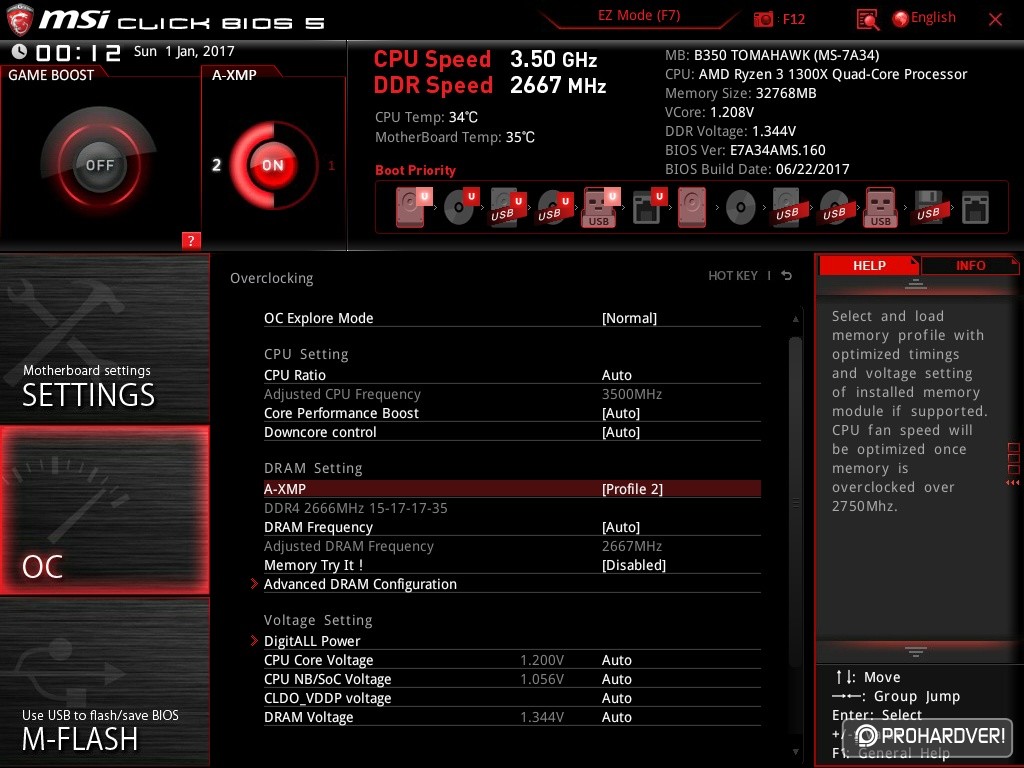Select the CPU Core Voltage Auto field
The height and width of the screenshot is (768, 1024).
[x=616, y=660]
